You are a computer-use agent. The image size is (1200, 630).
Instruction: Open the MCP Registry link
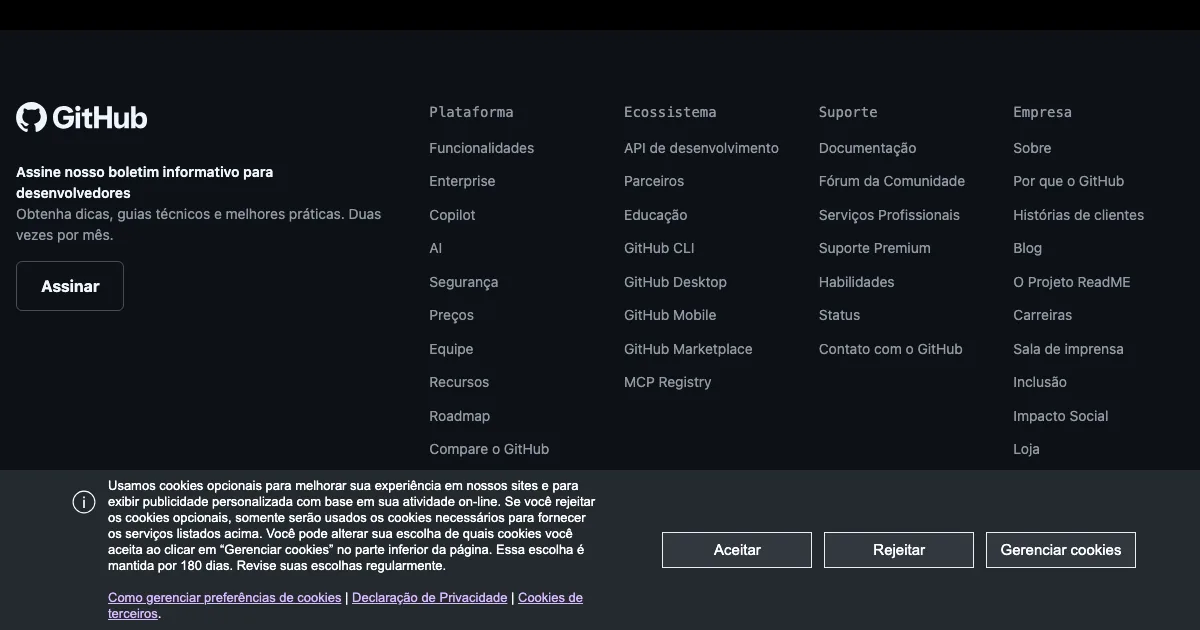point(667,382)
